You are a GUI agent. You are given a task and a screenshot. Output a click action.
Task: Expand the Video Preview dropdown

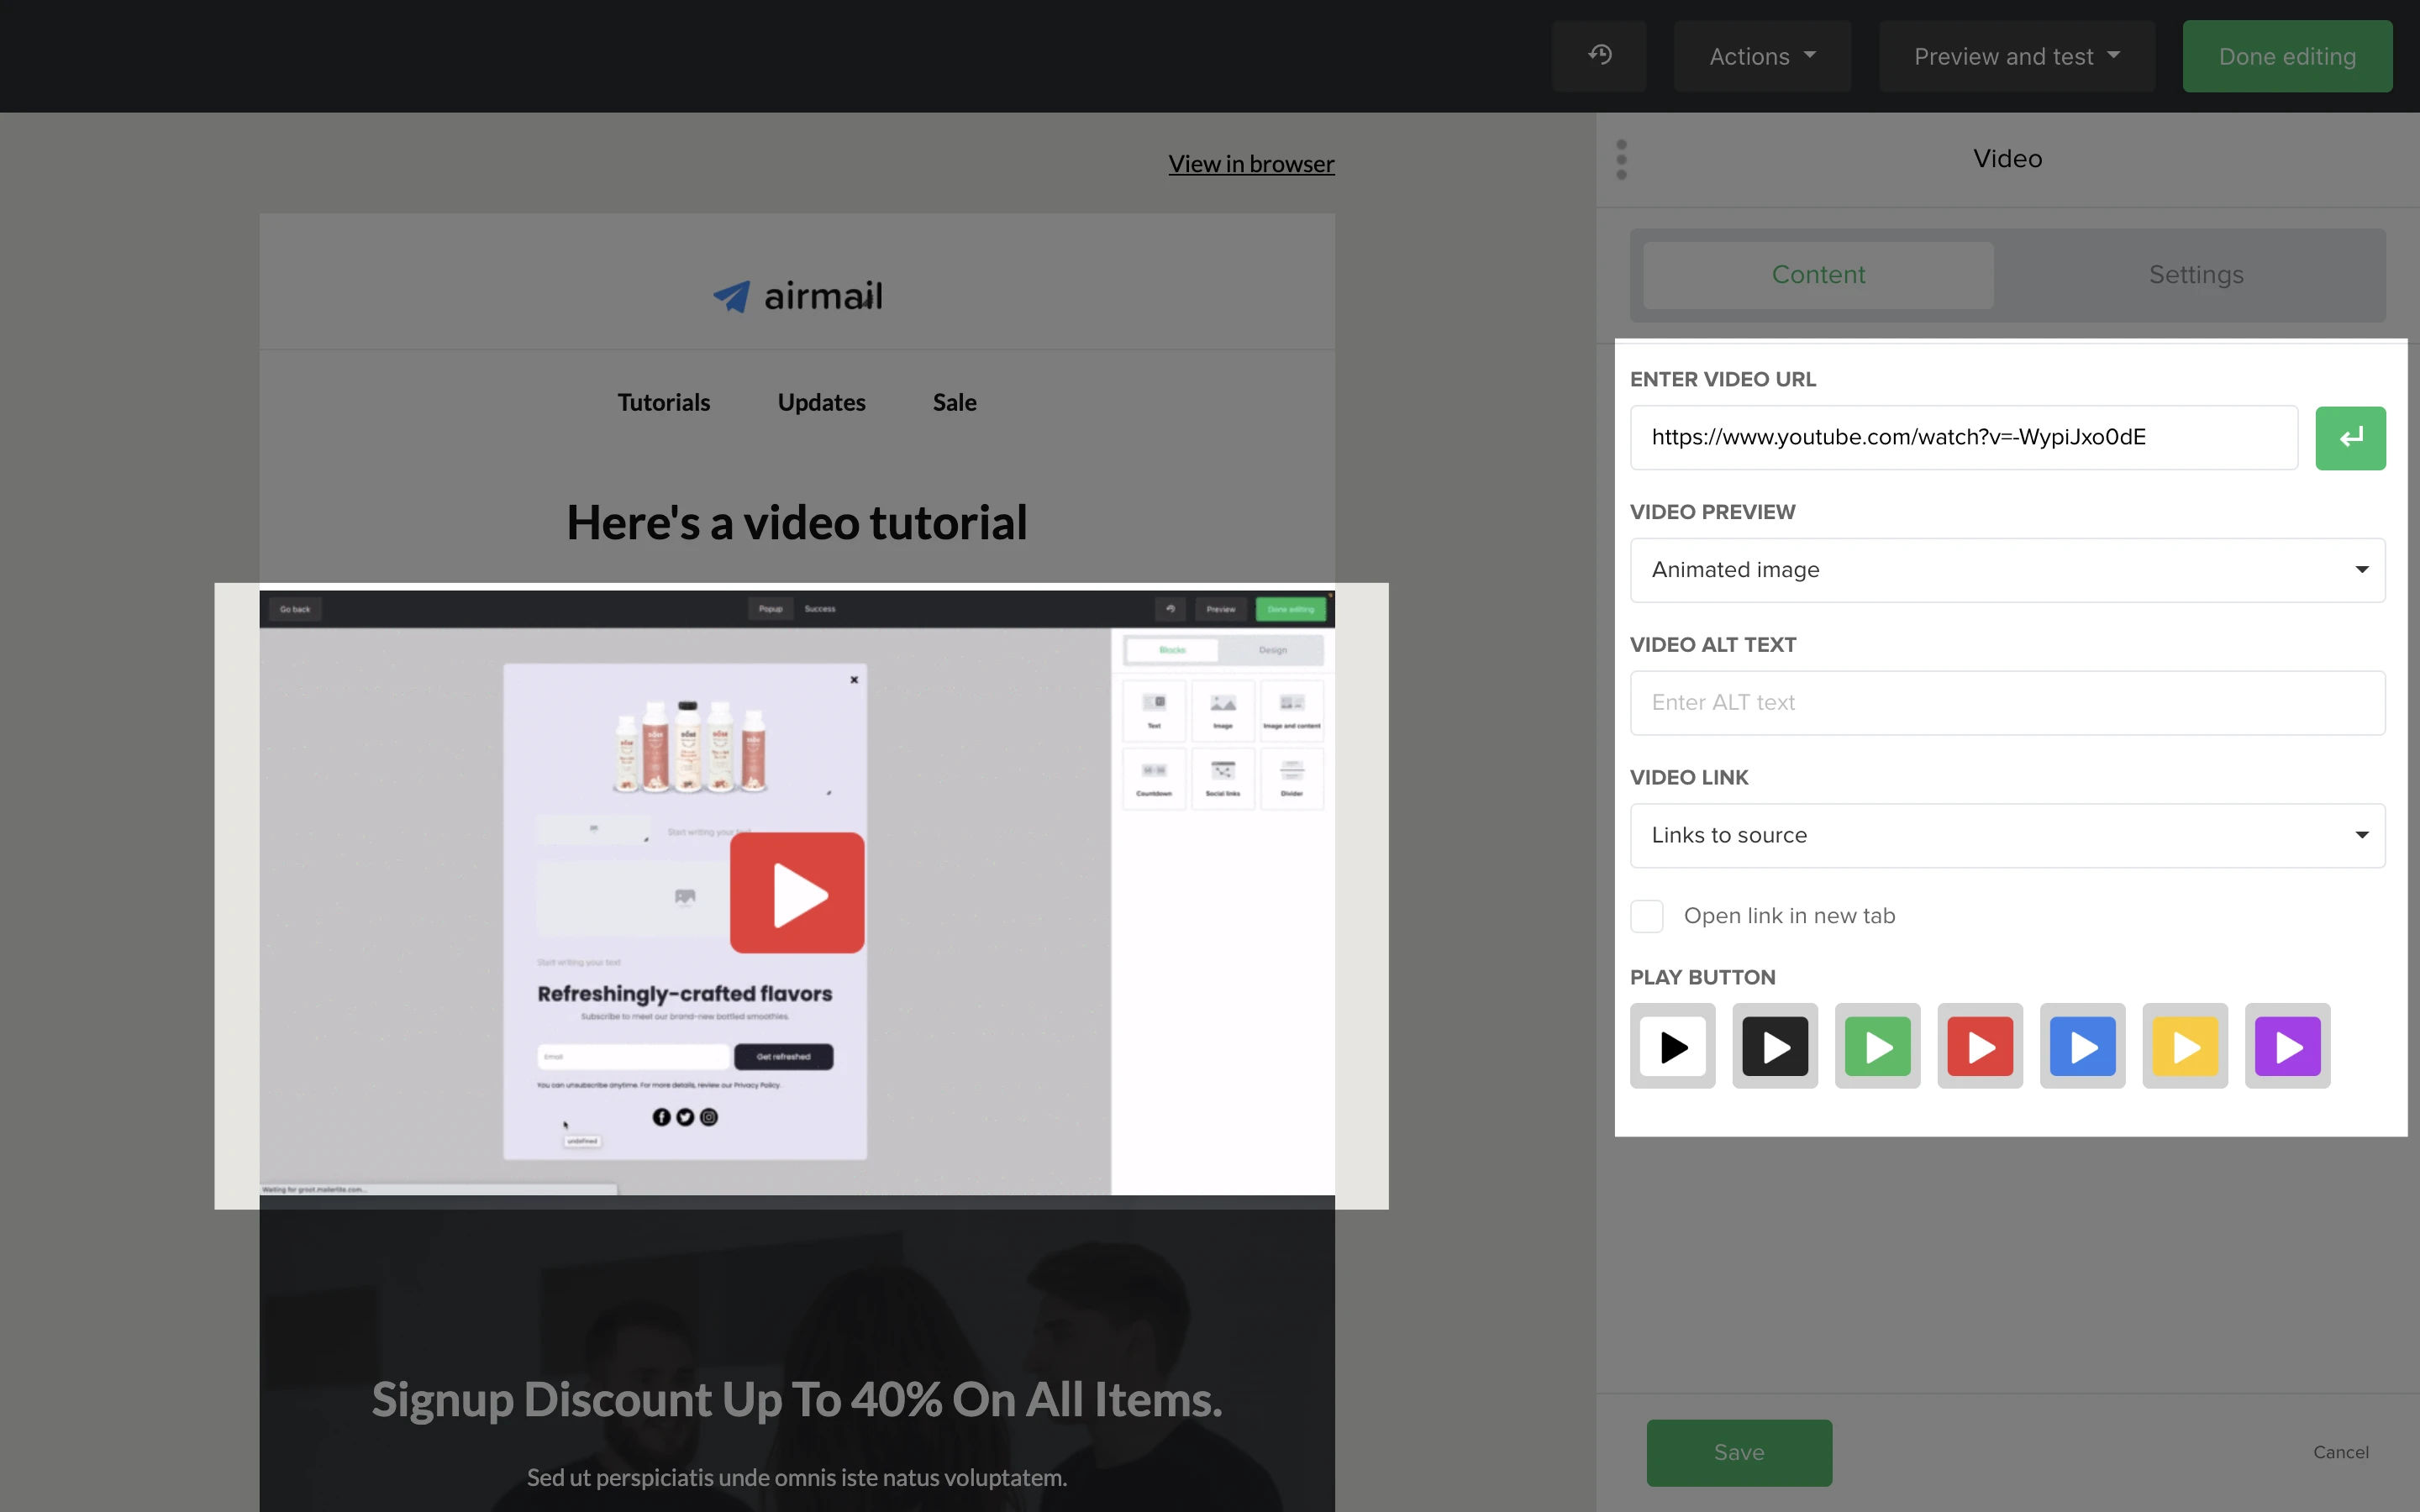[2007, 570]
